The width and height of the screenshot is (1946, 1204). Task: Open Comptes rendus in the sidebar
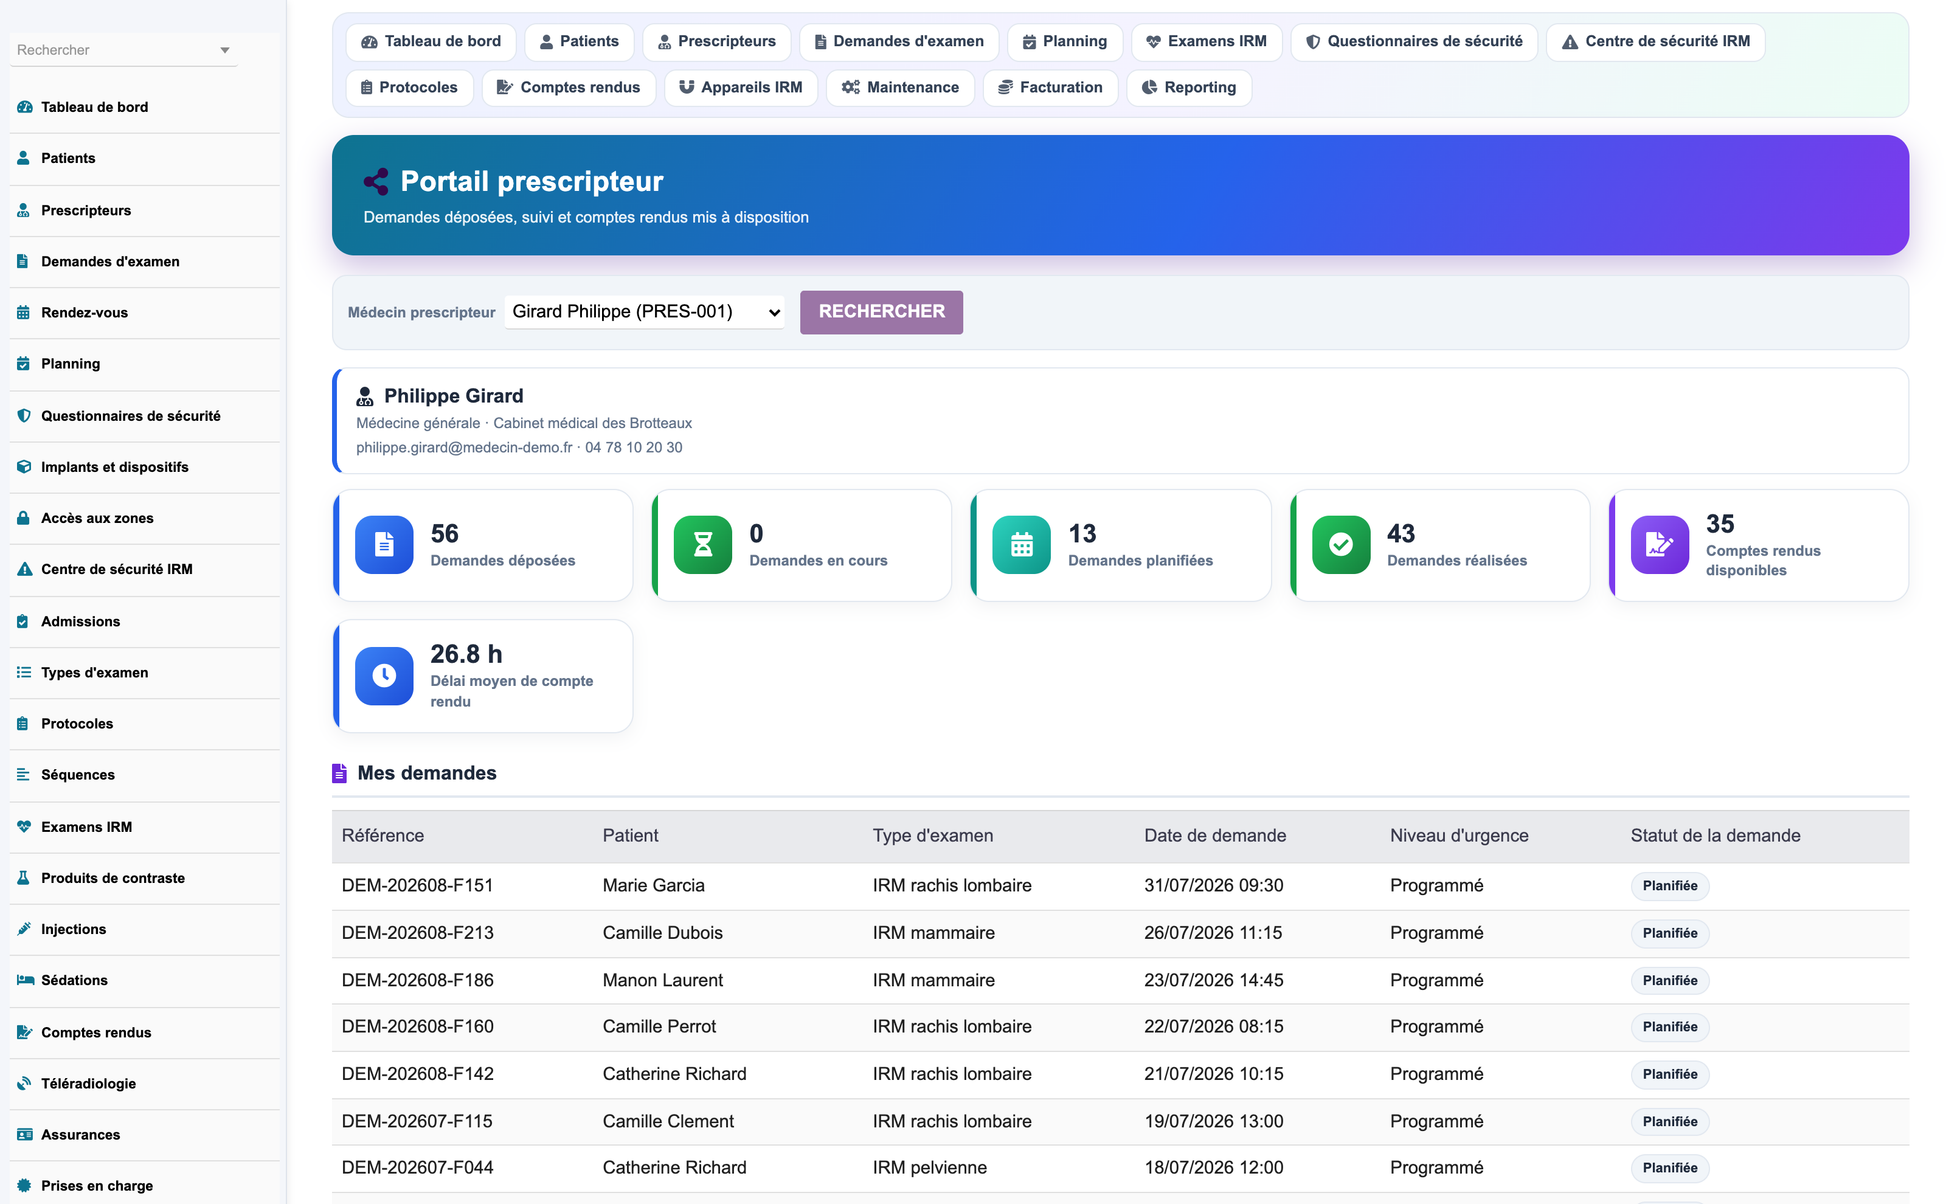pos(145,1032)
